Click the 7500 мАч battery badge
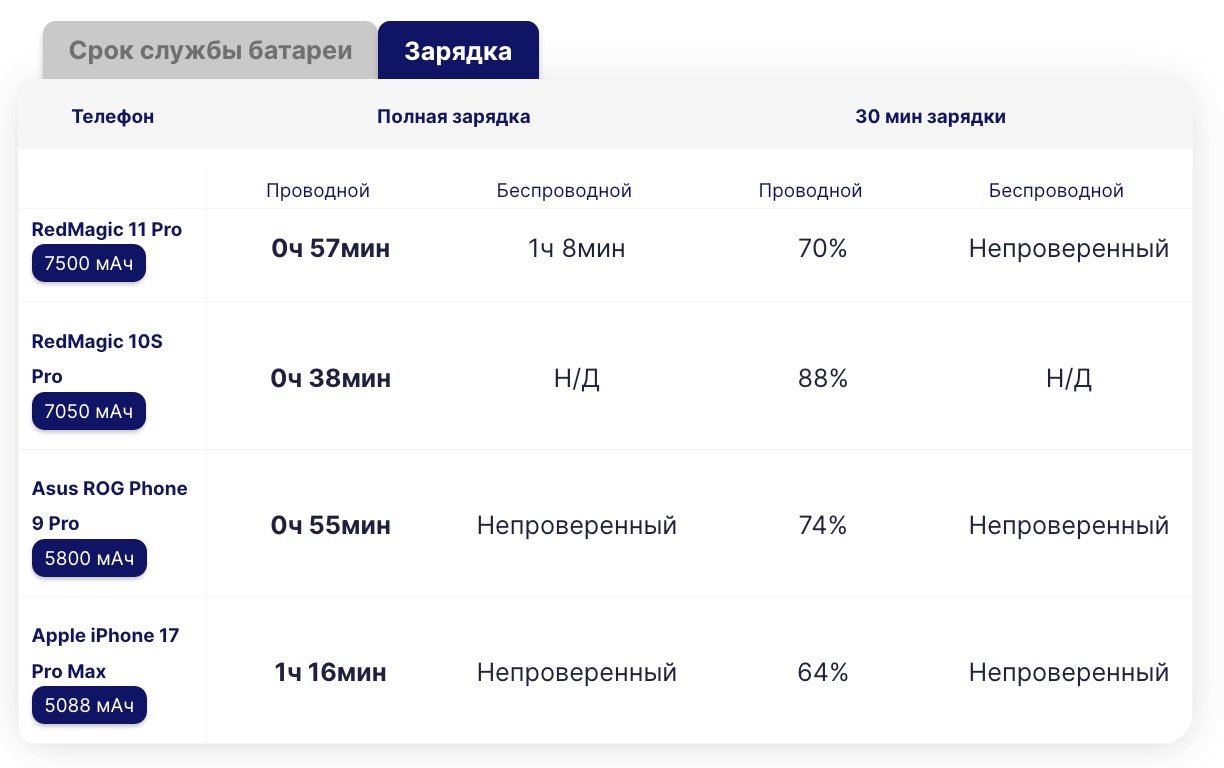1224x768 pixels. tap(89, 265)
